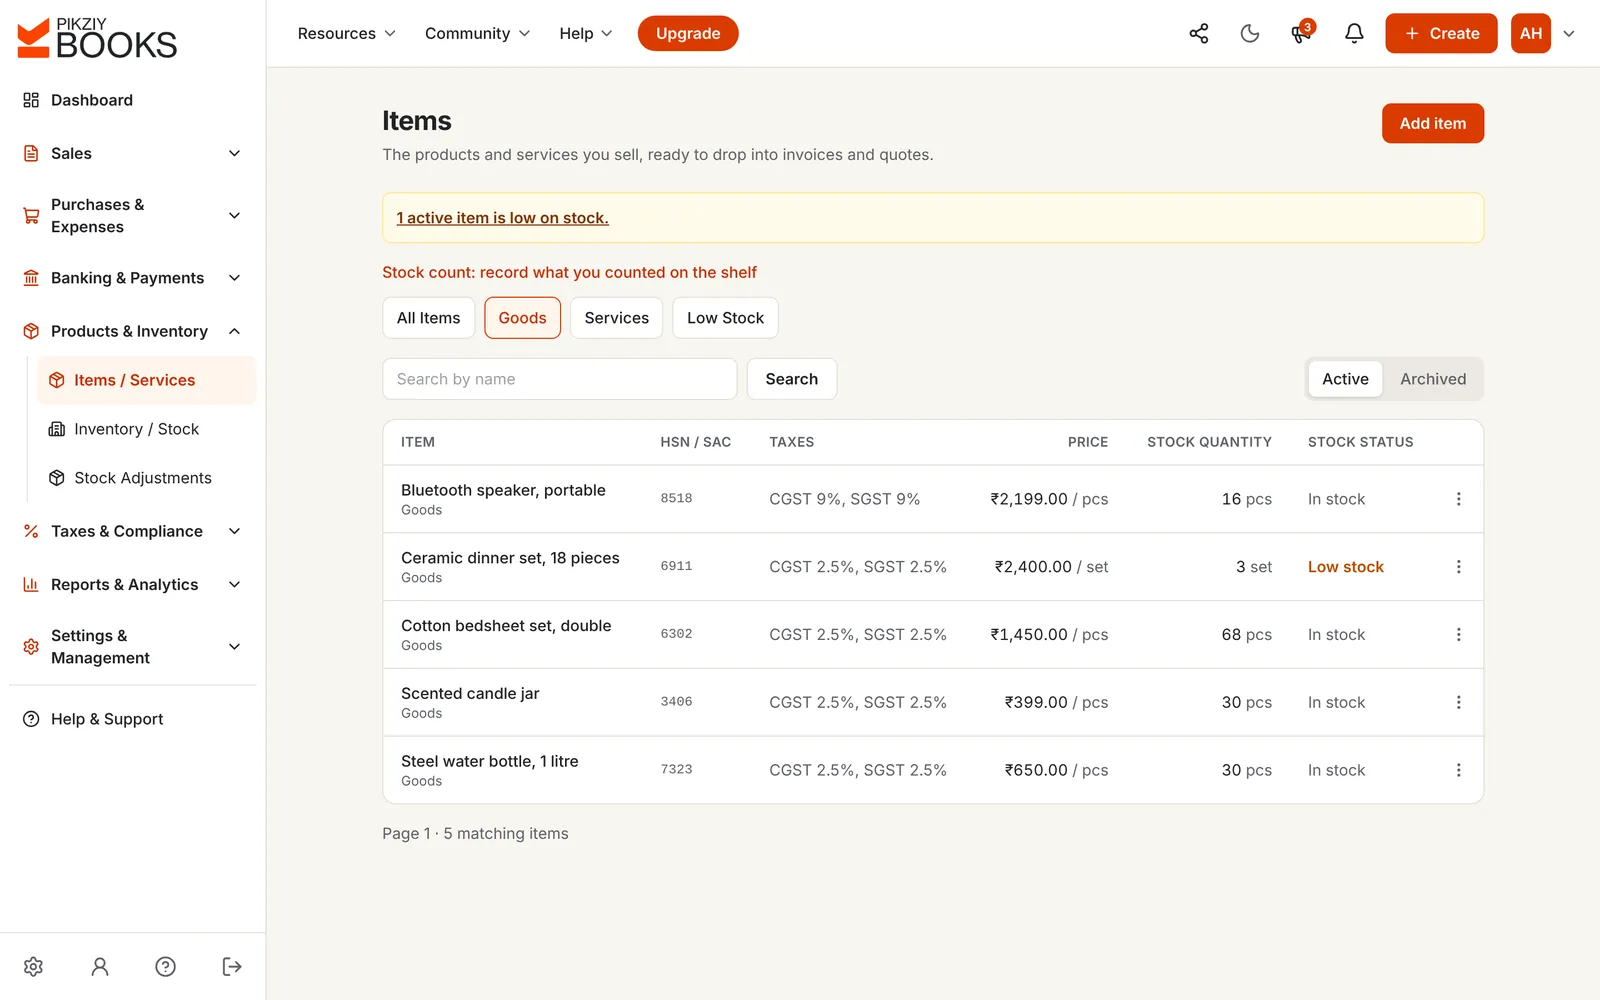Open row menu for Bluetooth speaker, portable
The image size is (1600, 1000).
(x=1458, y=499)
